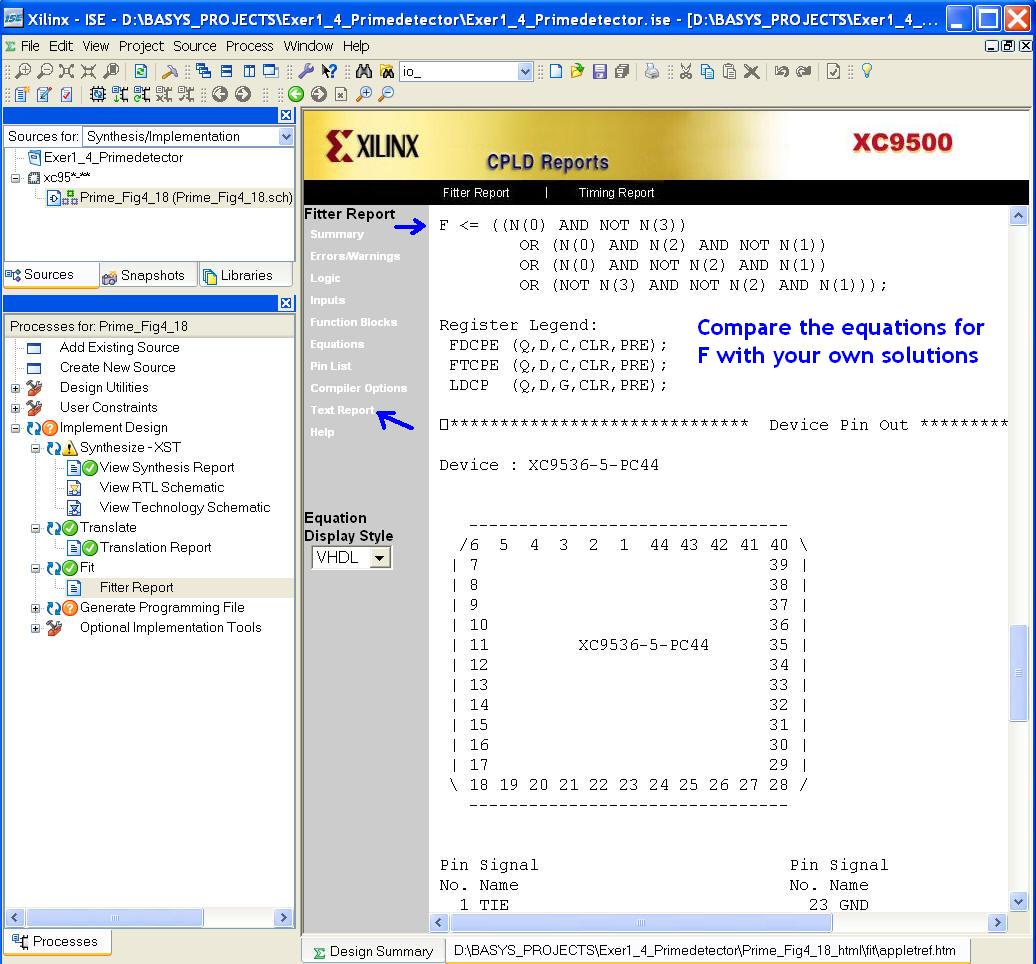1036x964 pixels.
Task: Click the Redo arrow icon
Action: click(803, 71)
